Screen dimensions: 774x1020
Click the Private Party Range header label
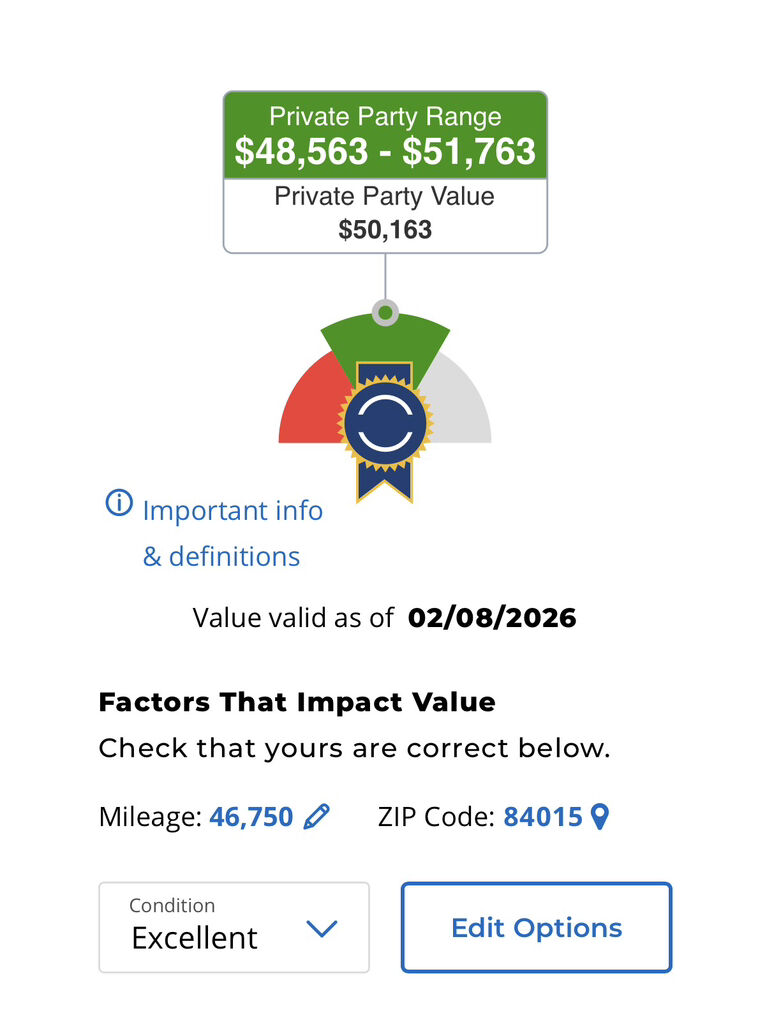385,116
